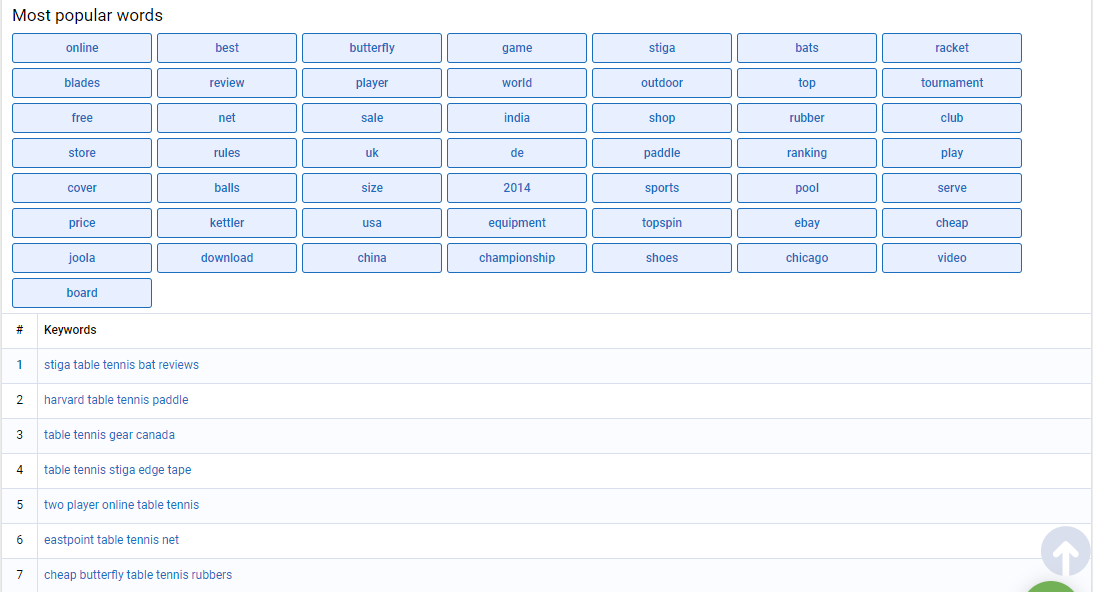
Task: Click the "rules" word button
Action: (227, 153)
